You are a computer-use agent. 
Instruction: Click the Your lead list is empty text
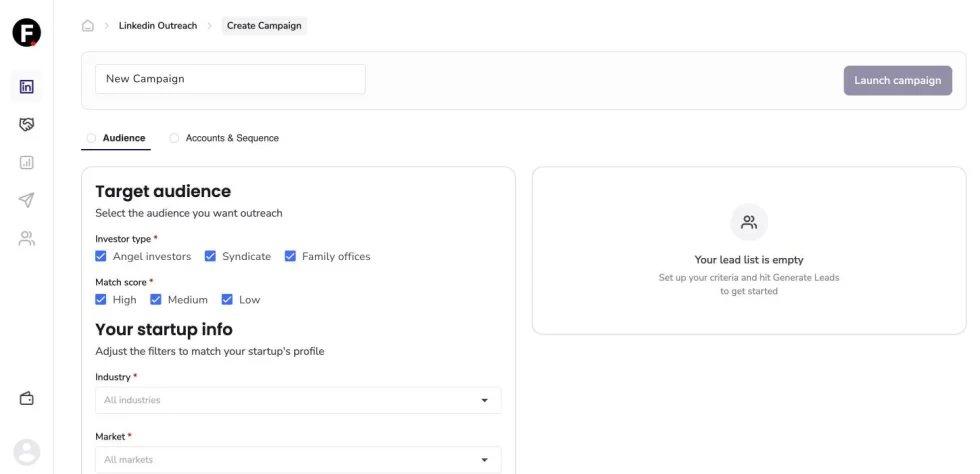[x=749, y=260]
